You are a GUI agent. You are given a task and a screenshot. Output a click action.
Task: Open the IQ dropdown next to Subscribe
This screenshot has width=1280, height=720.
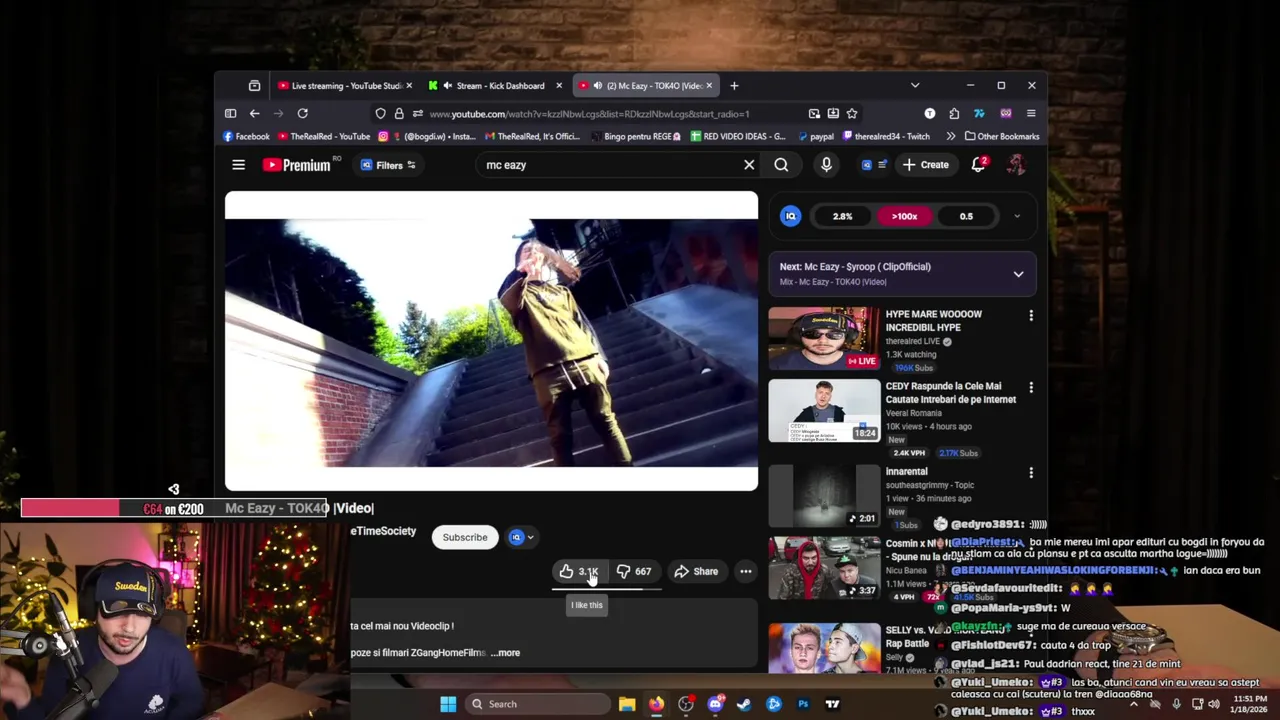(523, 537)
